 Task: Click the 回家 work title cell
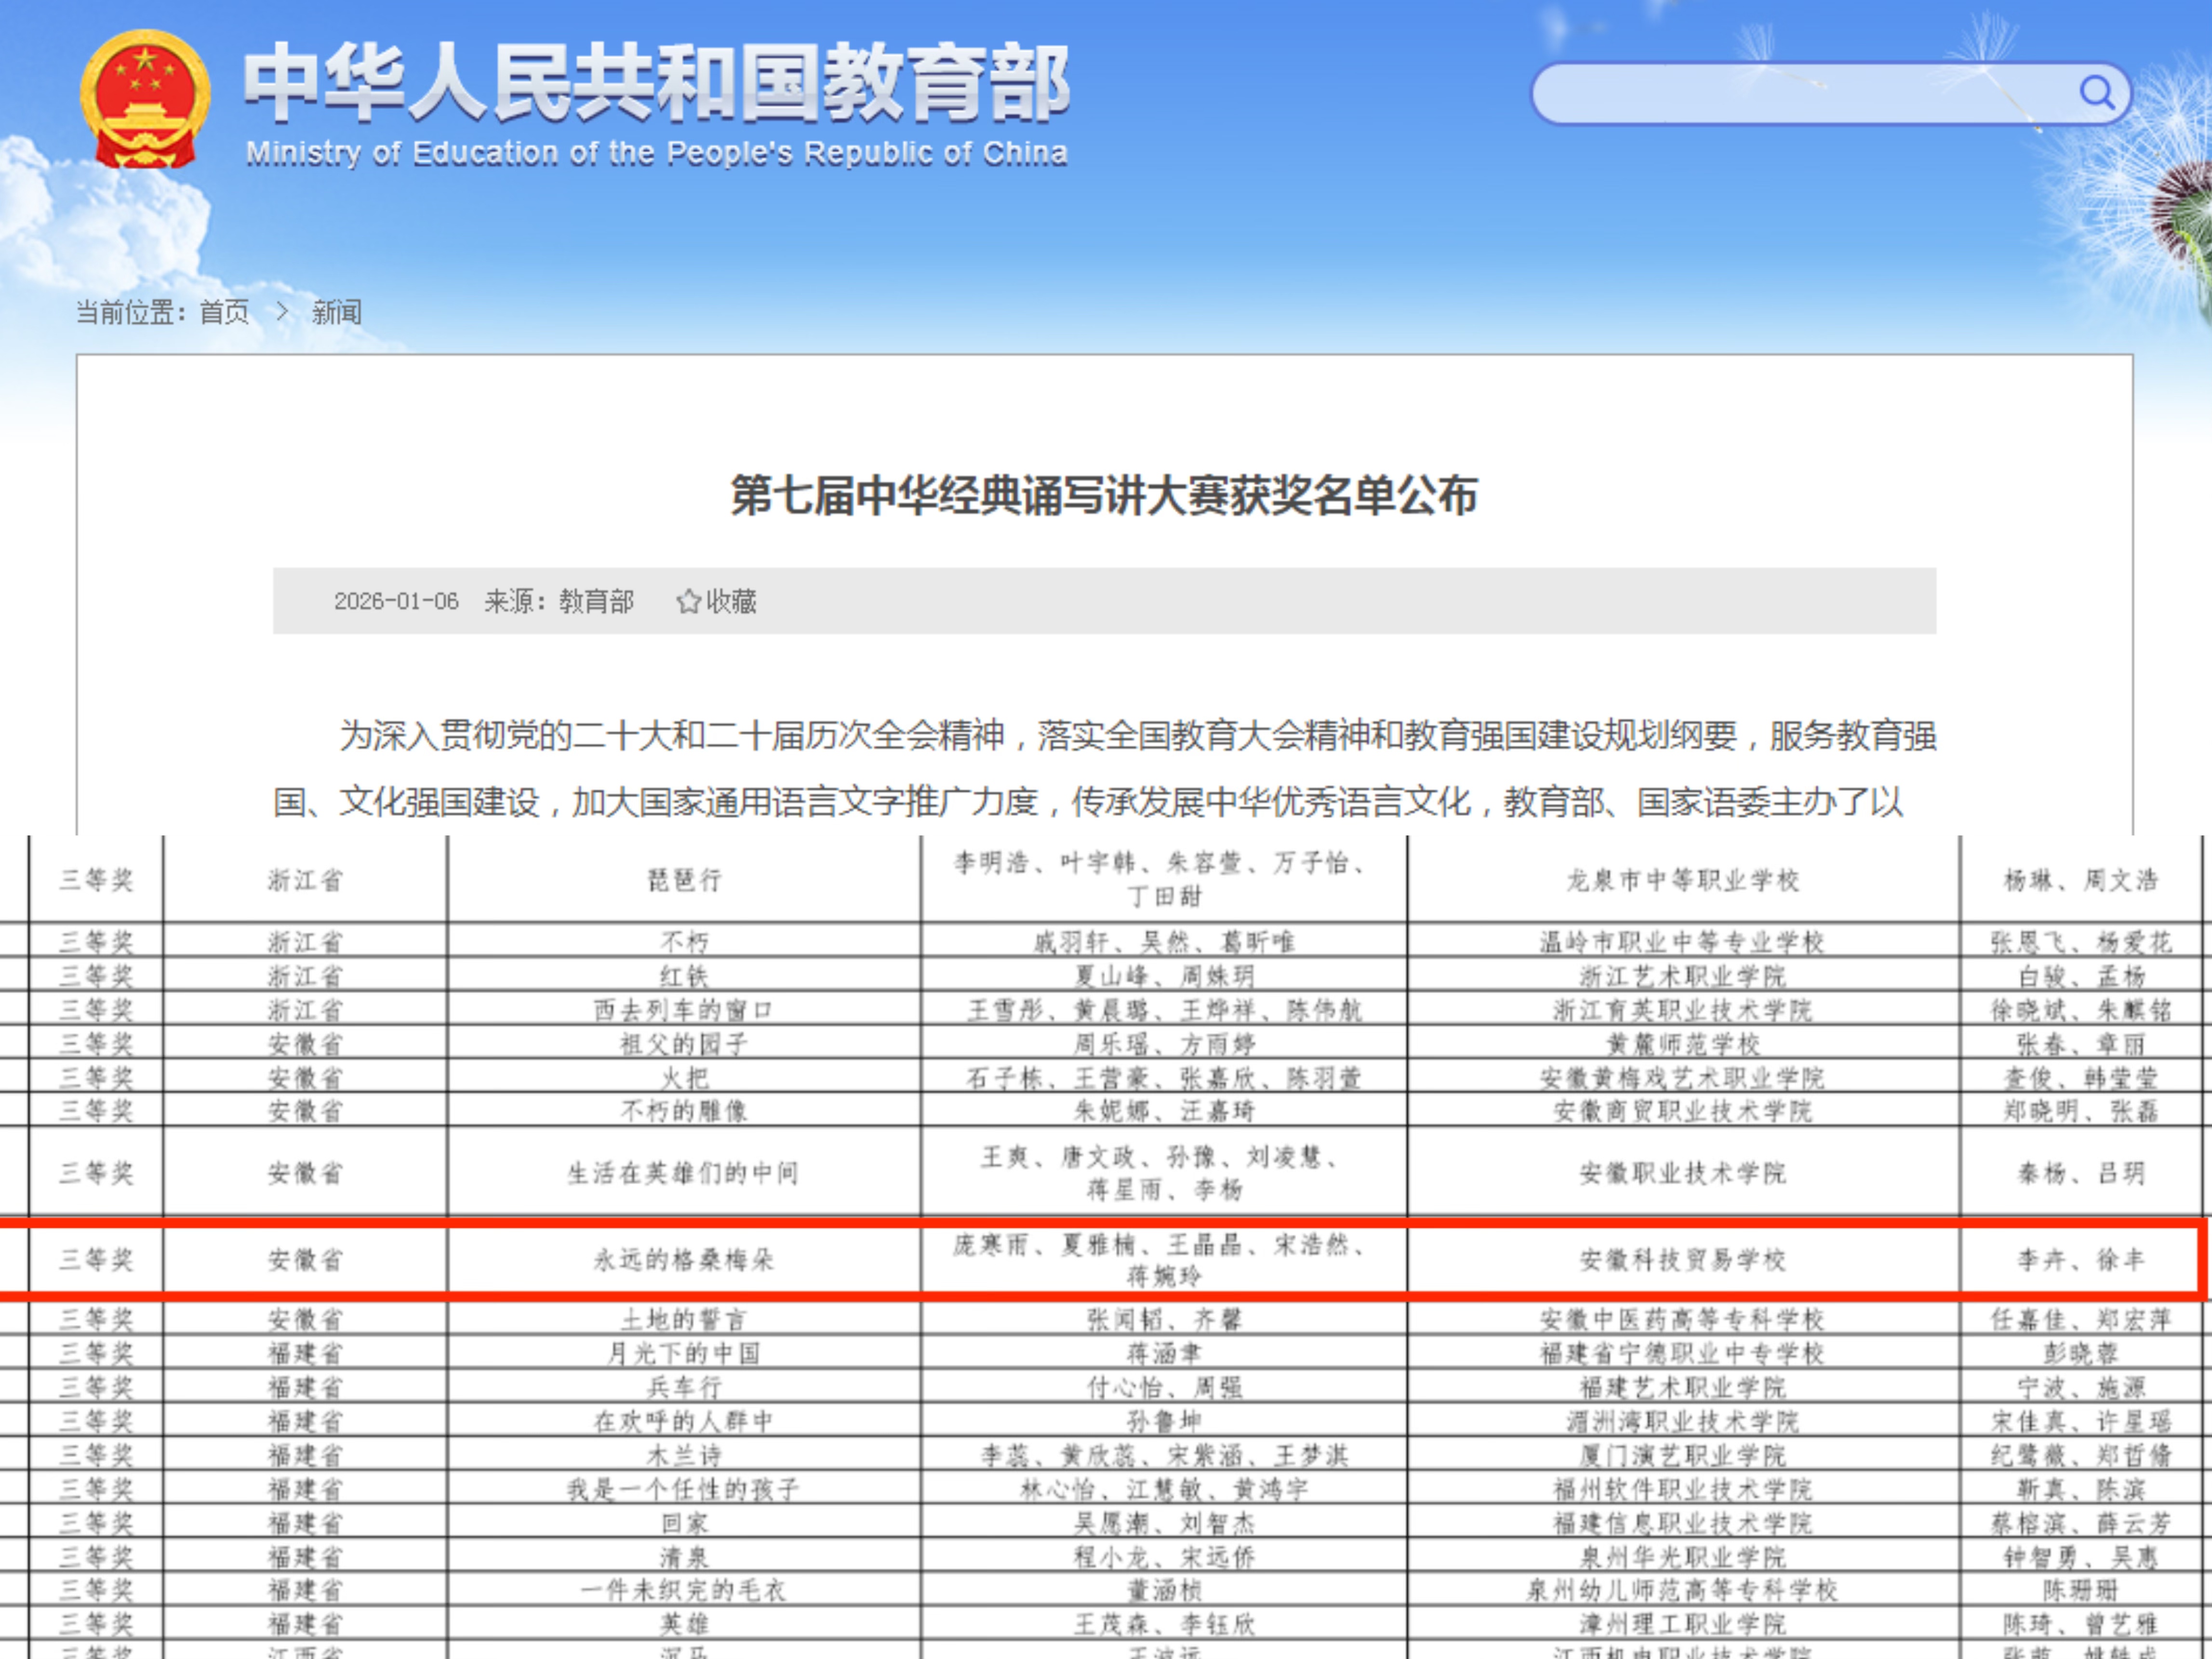pos(684,1523)
